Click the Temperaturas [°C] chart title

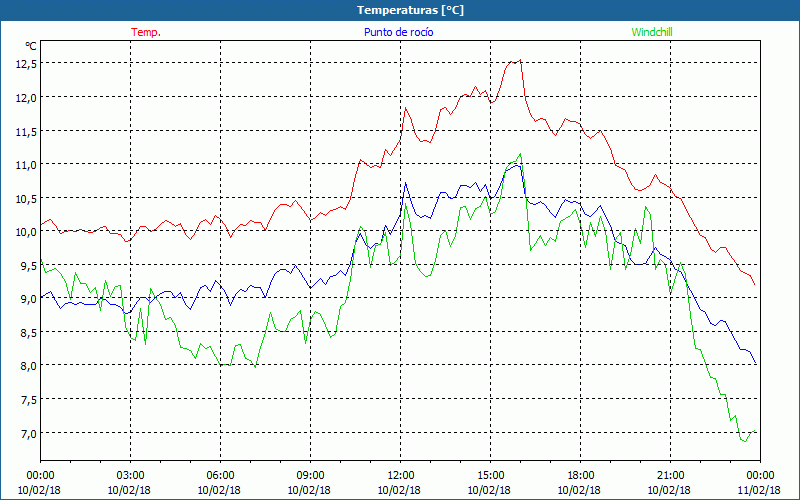[410, 10]
